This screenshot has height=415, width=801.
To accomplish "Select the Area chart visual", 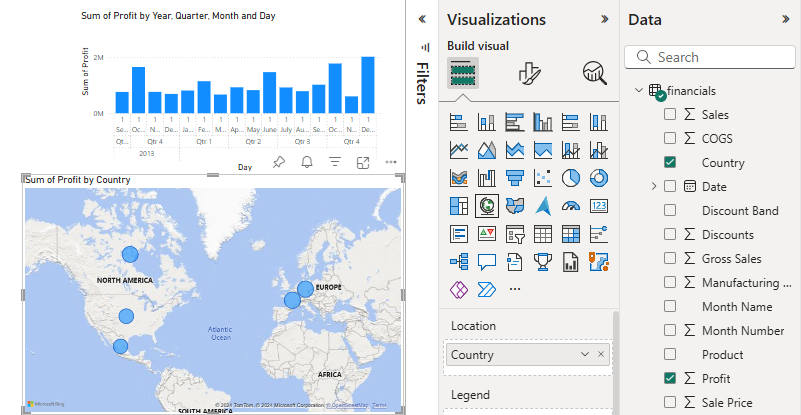I will coord(486,150).
